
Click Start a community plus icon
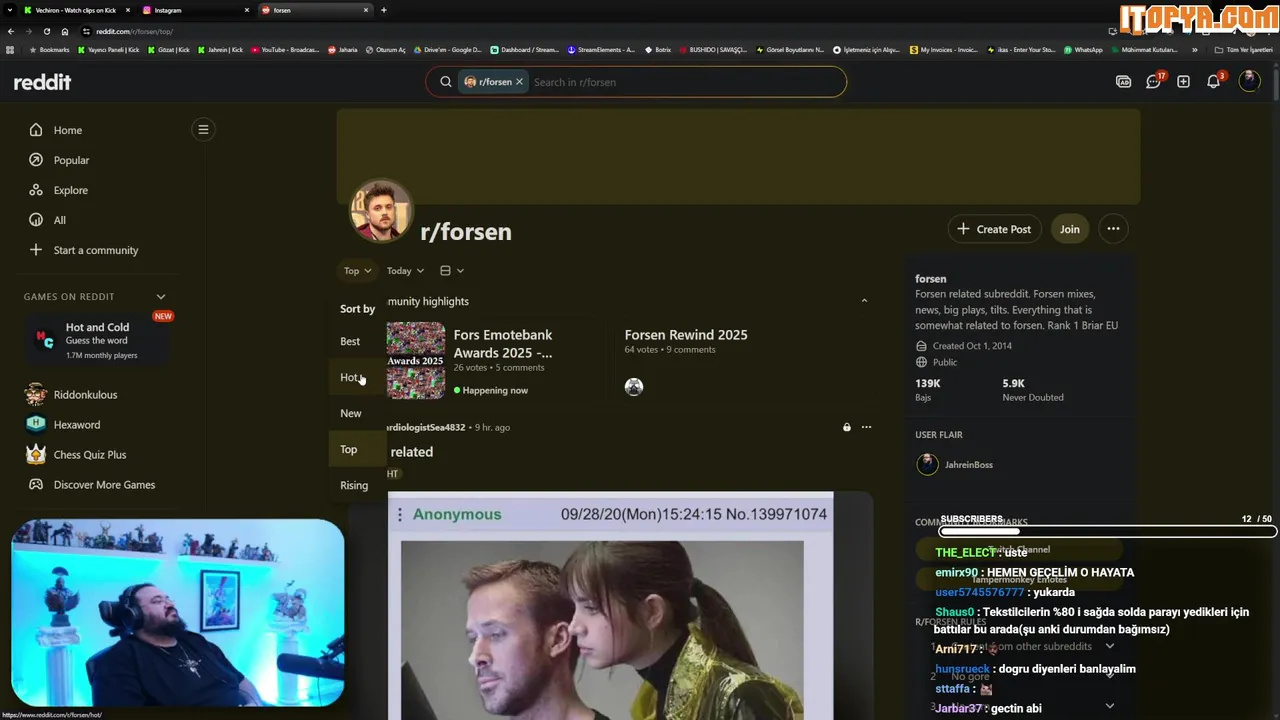click(x=36, y=250)
